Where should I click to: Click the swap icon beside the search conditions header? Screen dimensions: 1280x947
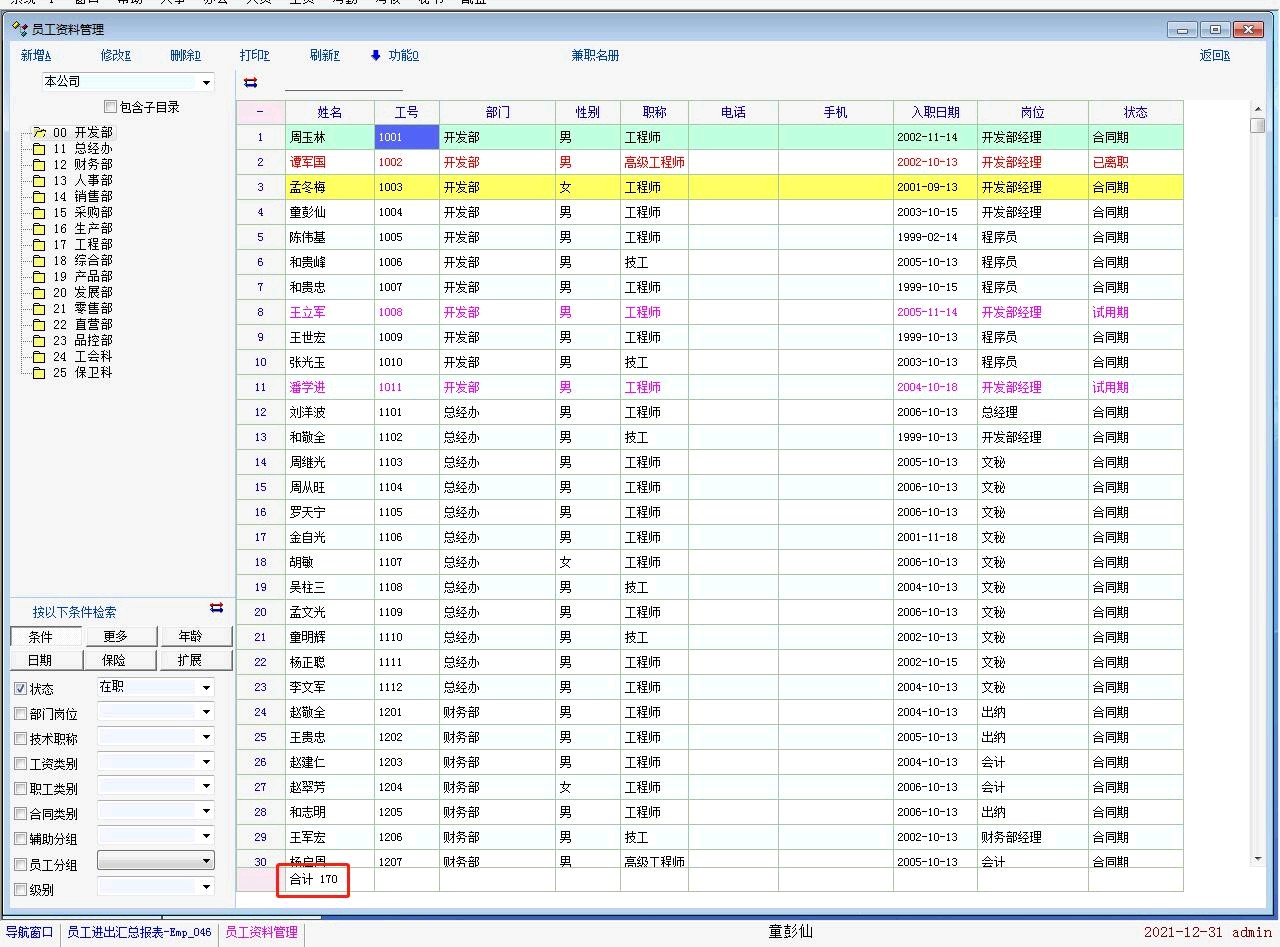(217, 608)
